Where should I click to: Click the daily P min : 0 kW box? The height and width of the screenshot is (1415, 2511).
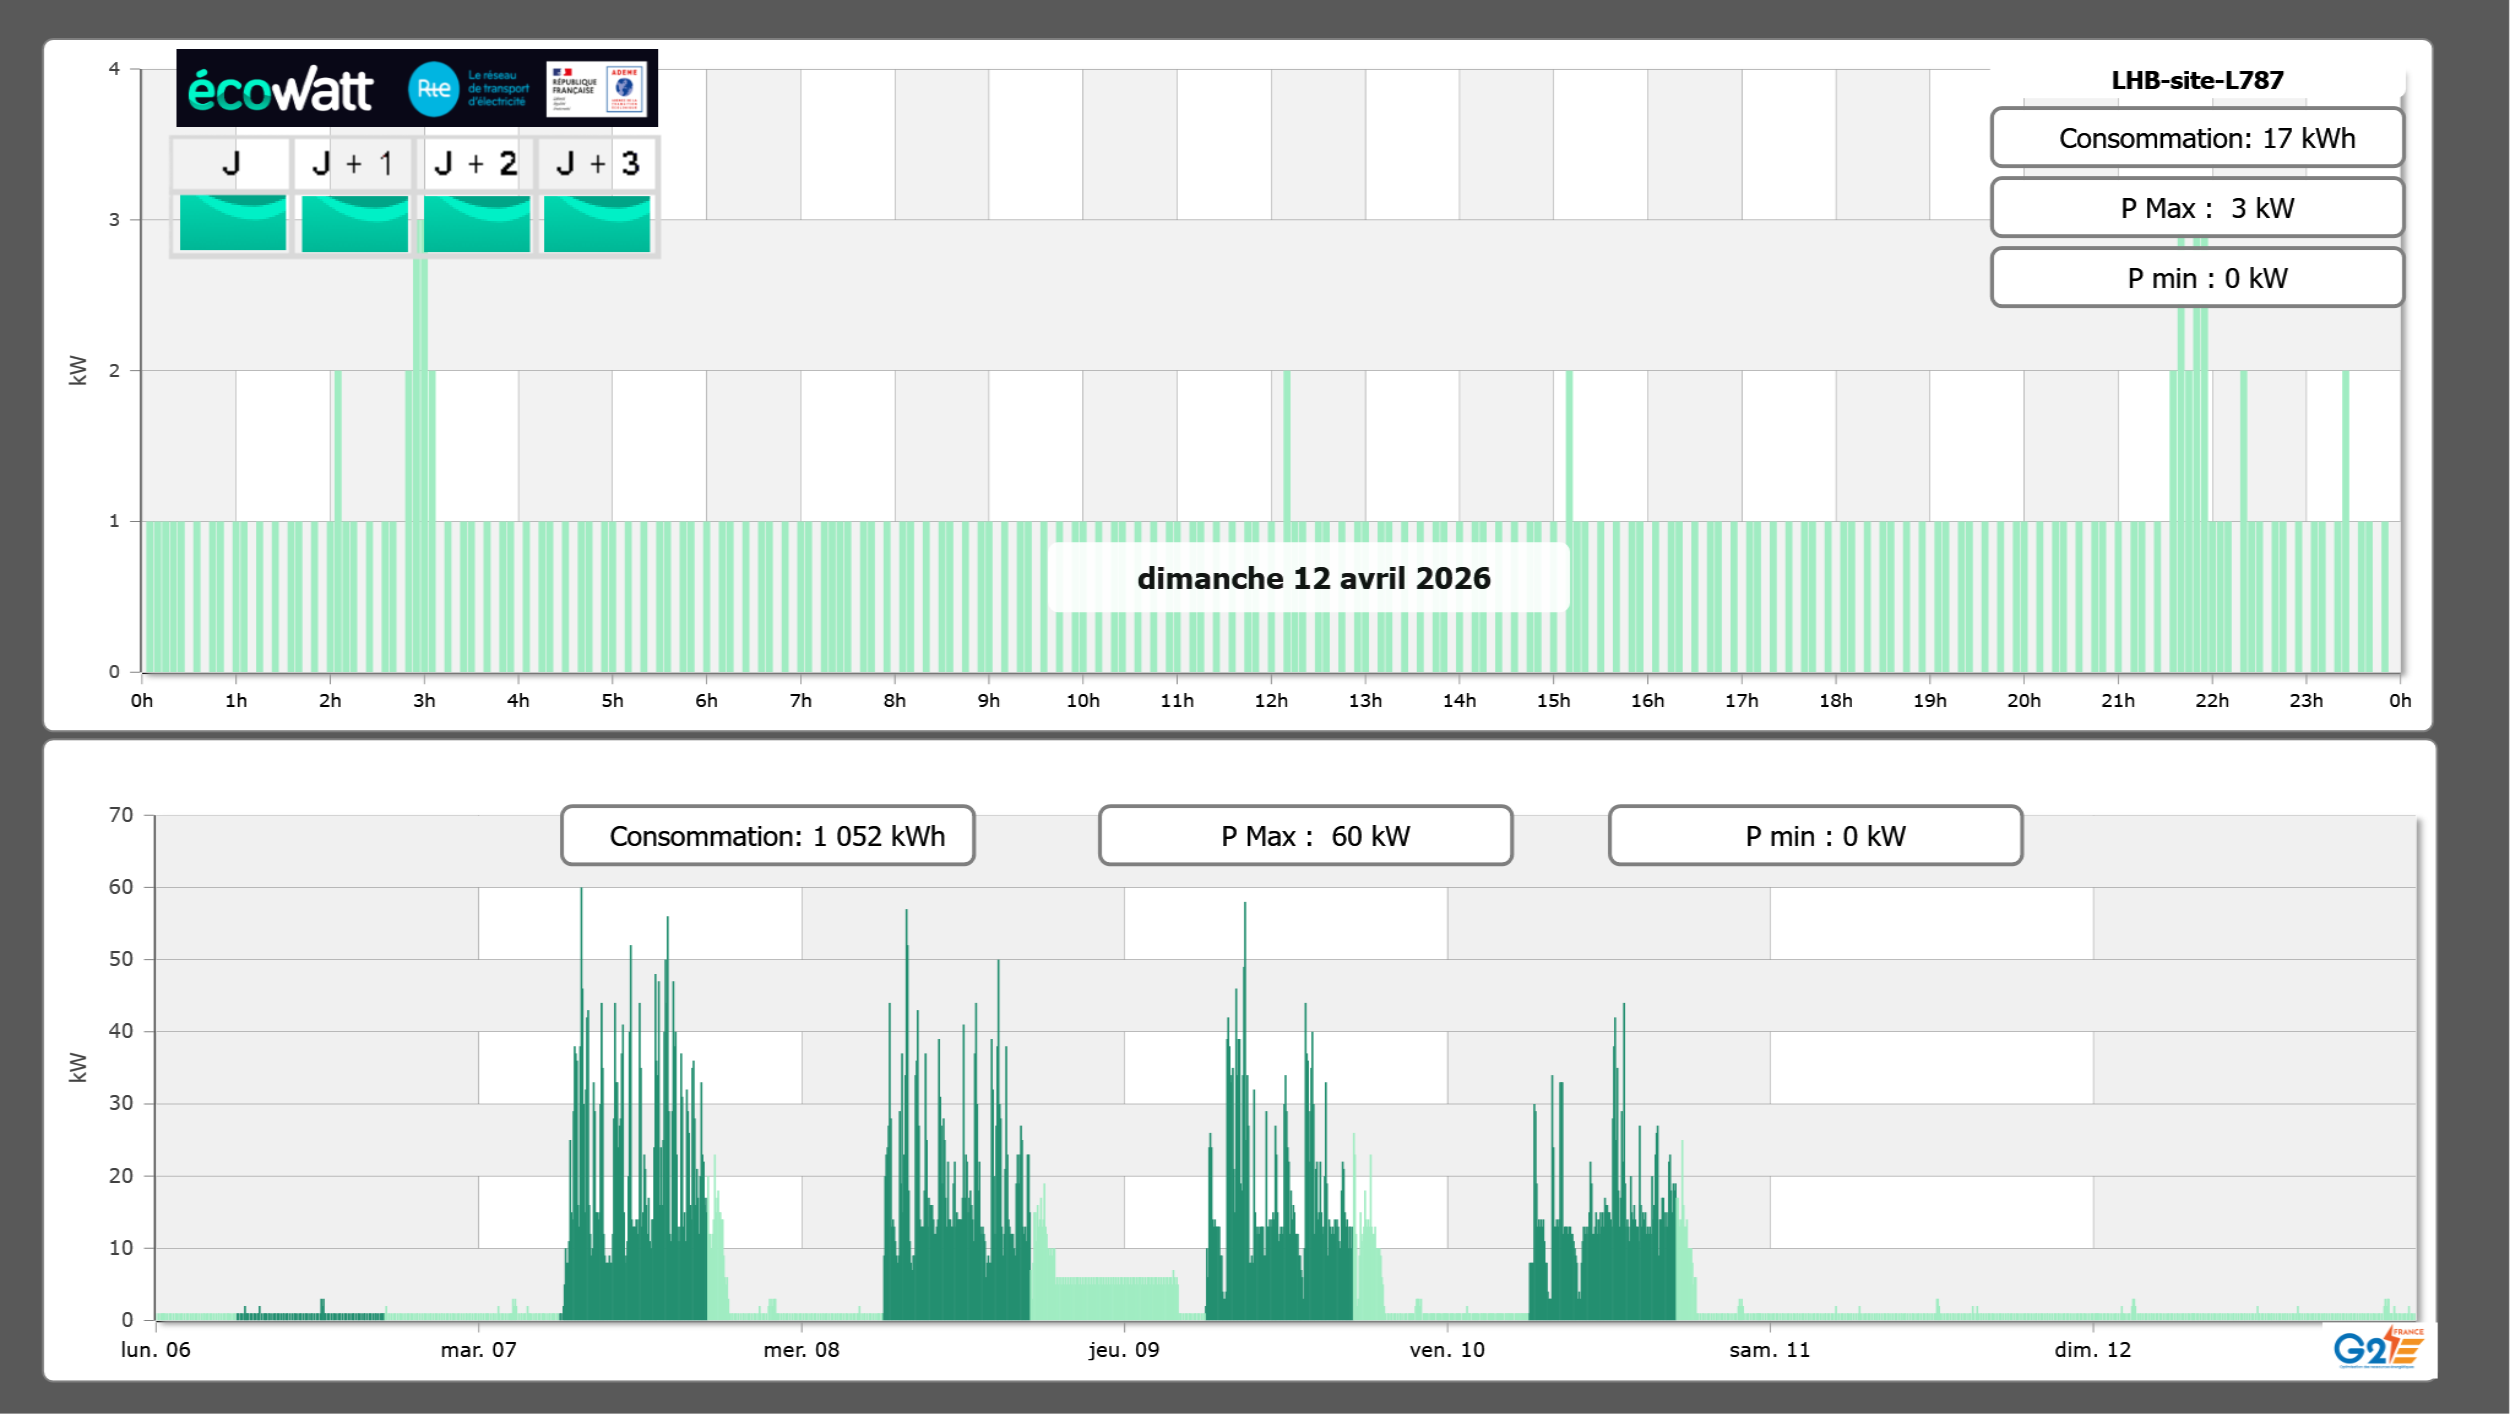click(2197, 278)
